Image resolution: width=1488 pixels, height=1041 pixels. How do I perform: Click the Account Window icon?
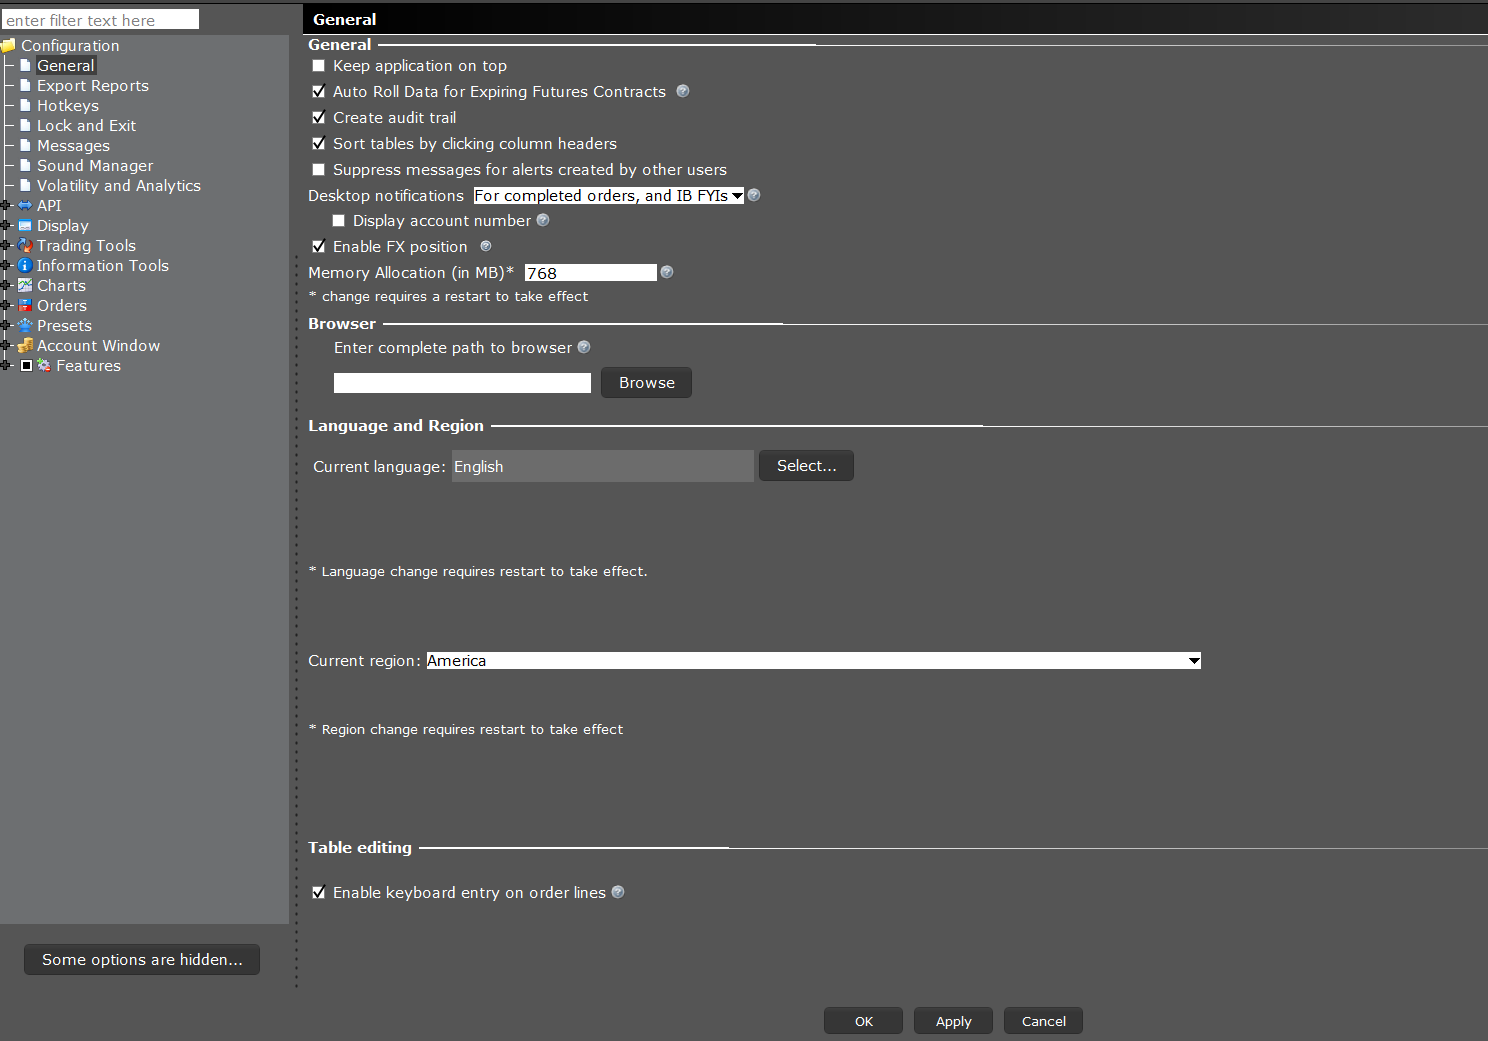pyautogui.click(x=25, y=346)
